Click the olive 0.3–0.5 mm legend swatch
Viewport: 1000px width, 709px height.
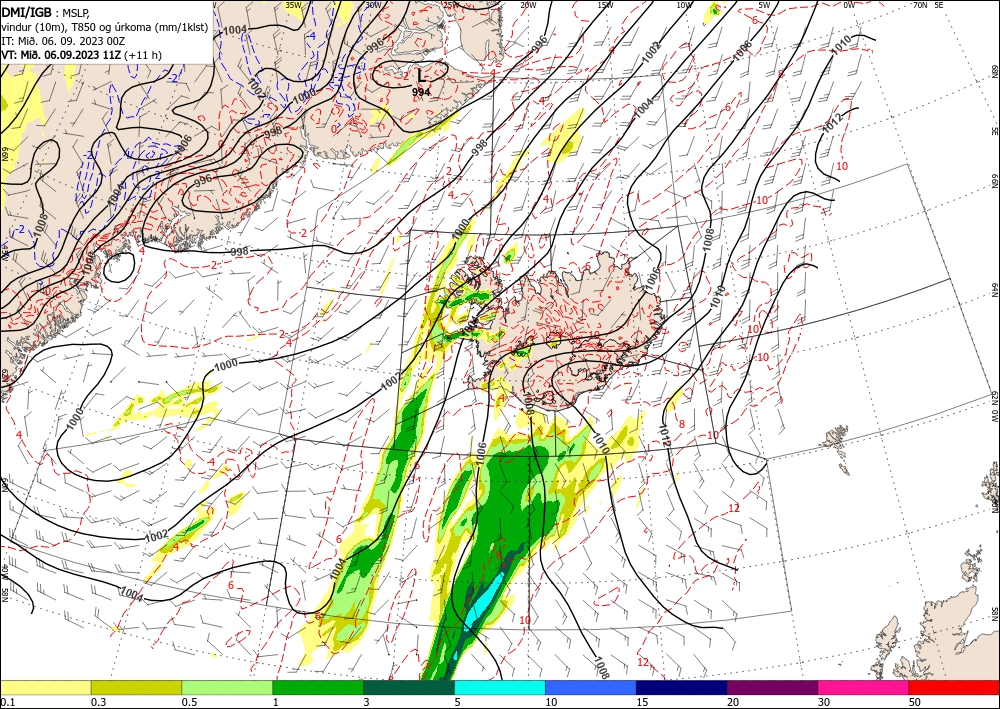click(x=136, y=687)
